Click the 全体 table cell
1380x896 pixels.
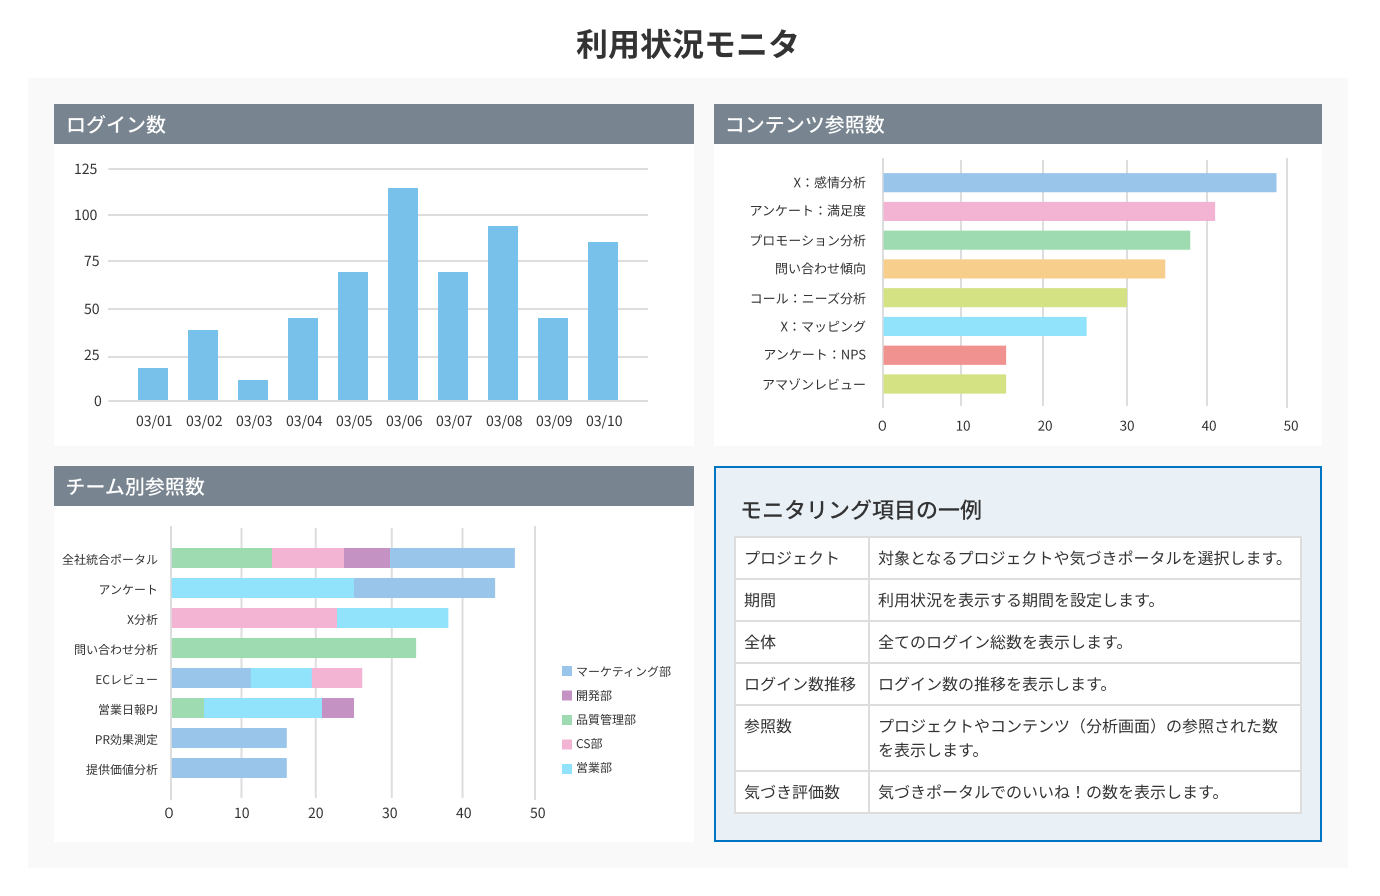tap(802, 642)
